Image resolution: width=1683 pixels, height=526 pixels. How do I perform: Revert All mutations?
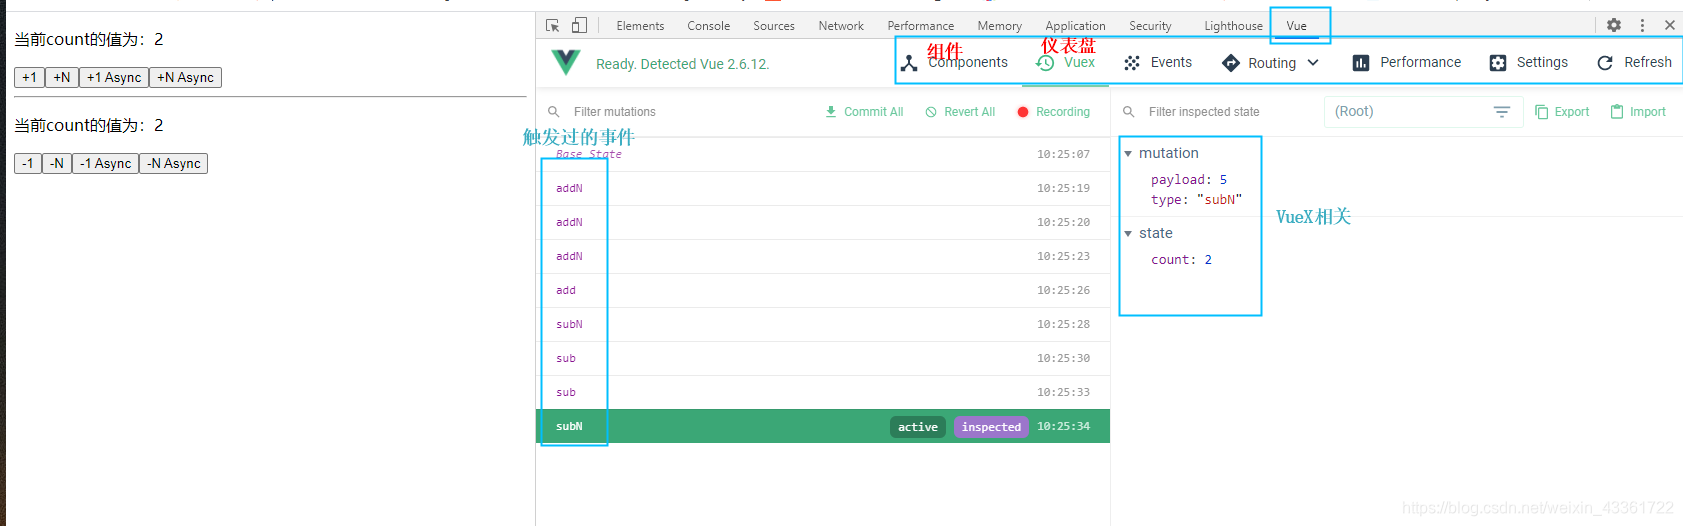coord(960,112)
